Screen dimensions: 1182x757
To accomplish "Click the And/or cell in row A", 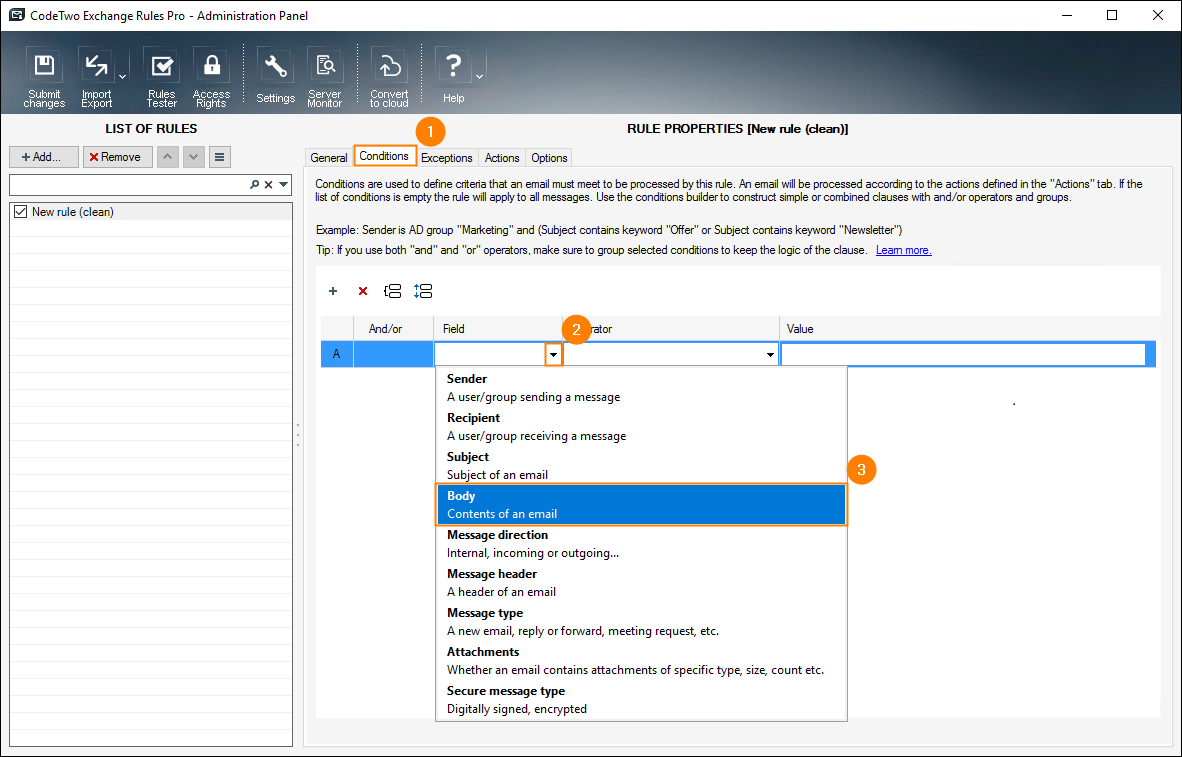I will (x=393, y=354).
